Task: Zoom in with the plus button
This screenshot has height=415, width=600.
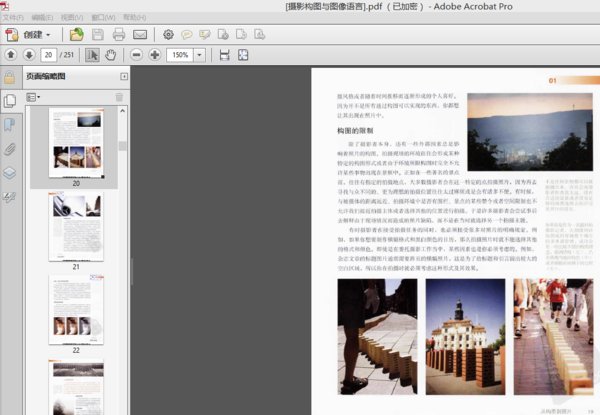Action: 154,54
